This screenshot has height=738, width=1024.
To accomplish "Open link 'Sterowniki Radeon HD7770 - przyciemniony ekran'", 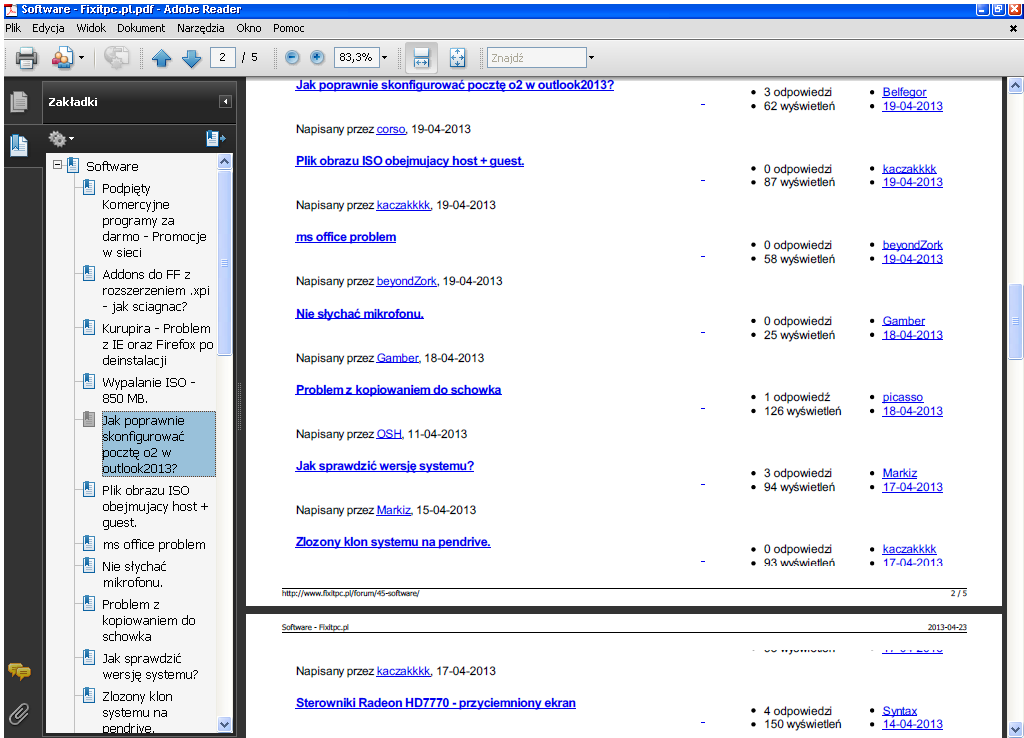I will point(436,703).
